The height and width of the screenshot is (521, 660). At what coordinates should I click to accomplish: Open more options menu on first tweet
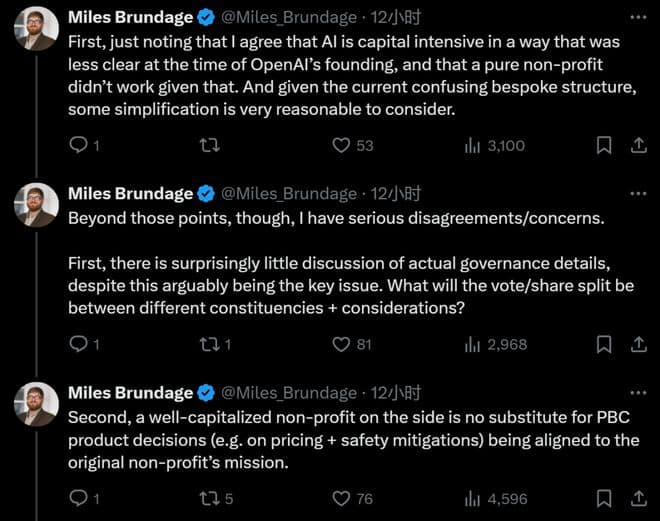click(x=637, y=17)
